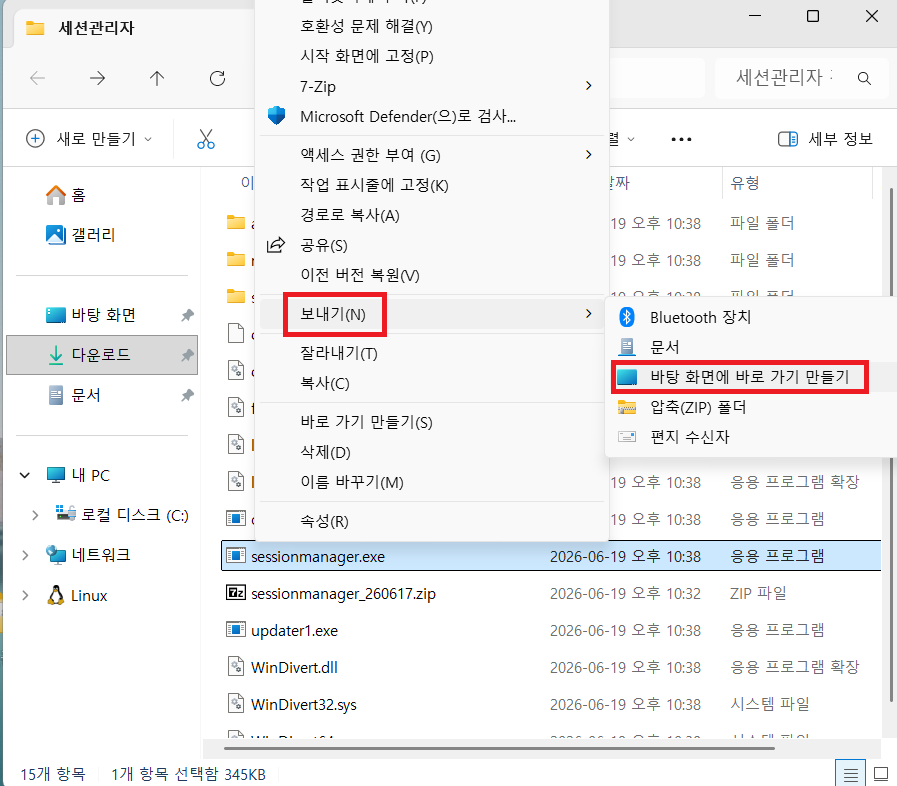The height and width of the screenshot is (786, 897).
Task: Switch to large thumbnails view layout
Action: point(881,775)
